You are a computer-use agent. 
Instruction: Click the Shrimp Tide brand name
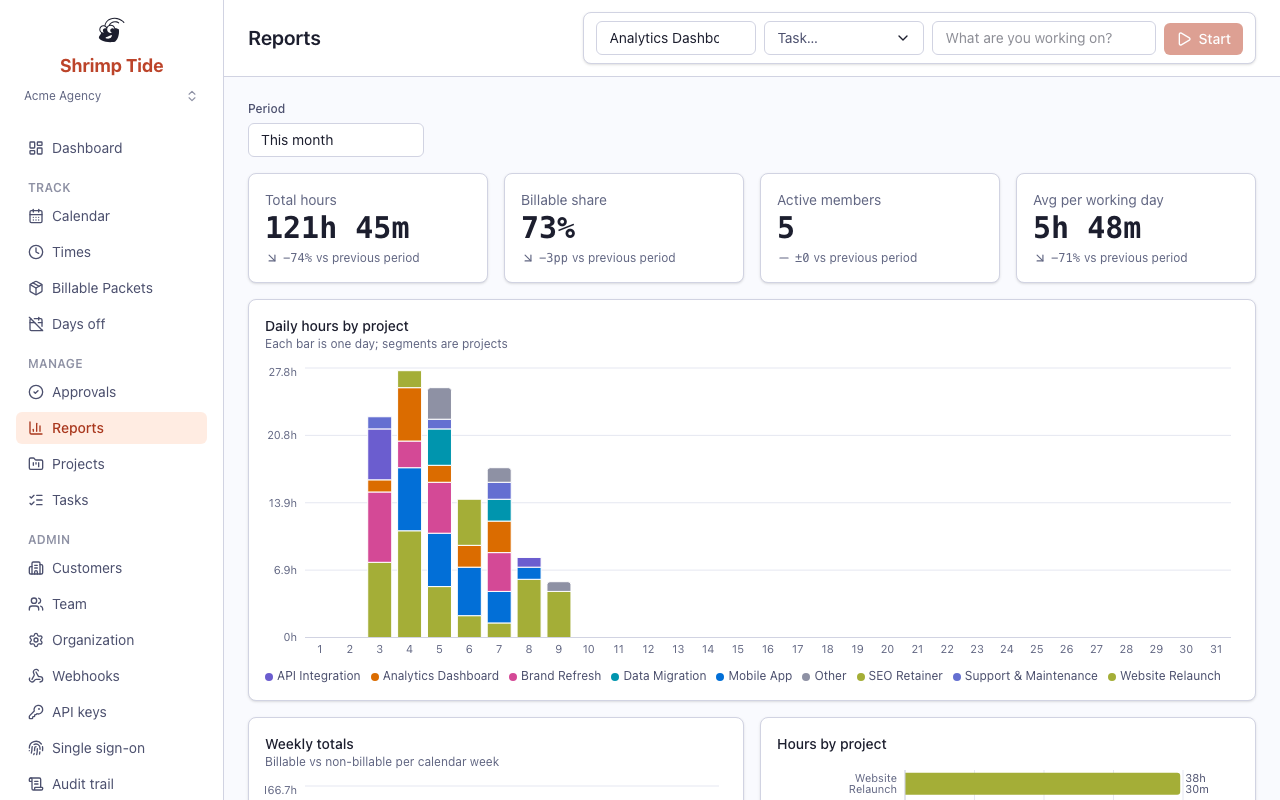[112, 66]
